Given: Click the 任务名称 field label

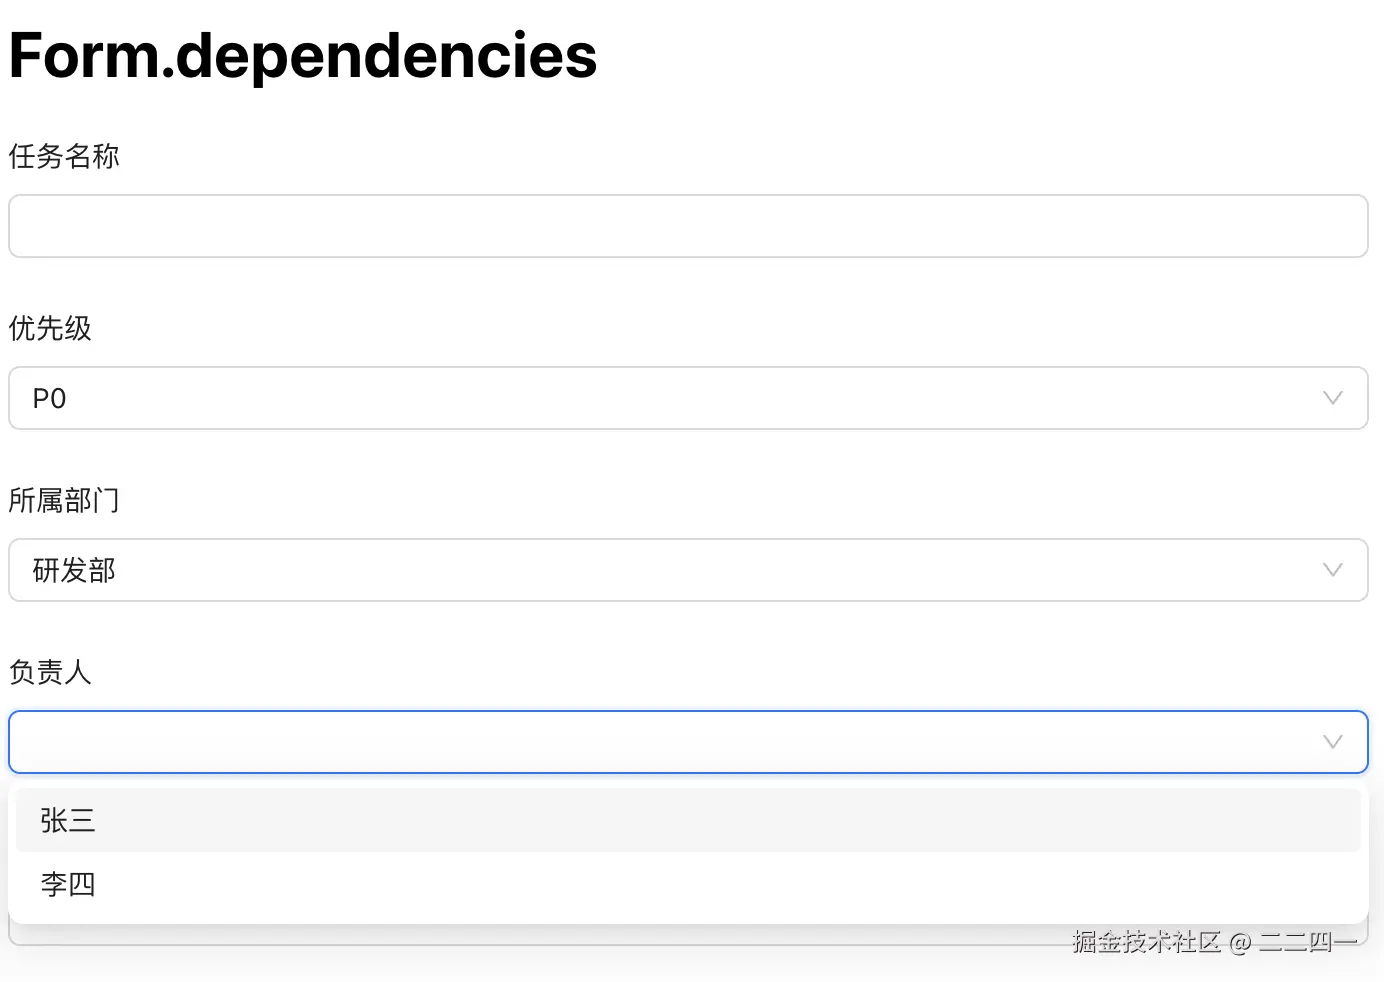Looking at the screenshot, I should click(64, 156).
